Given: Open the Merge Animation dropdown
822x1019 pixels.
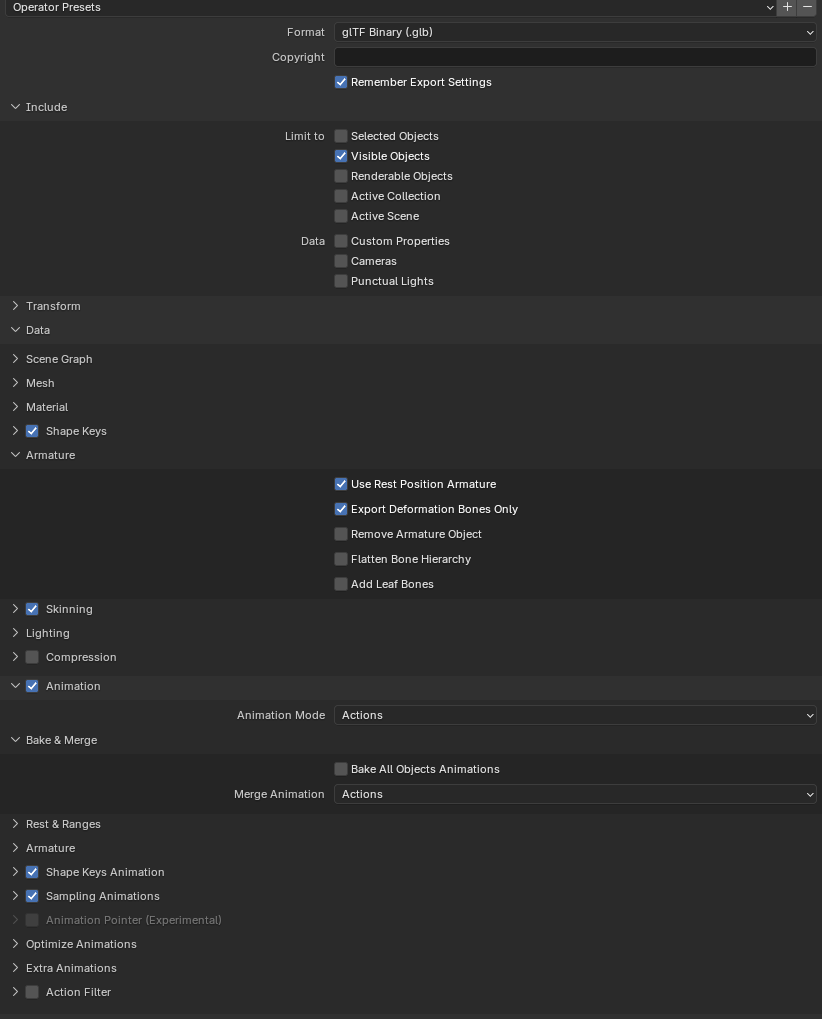Looking at the screenshot, I should (575, 794).
